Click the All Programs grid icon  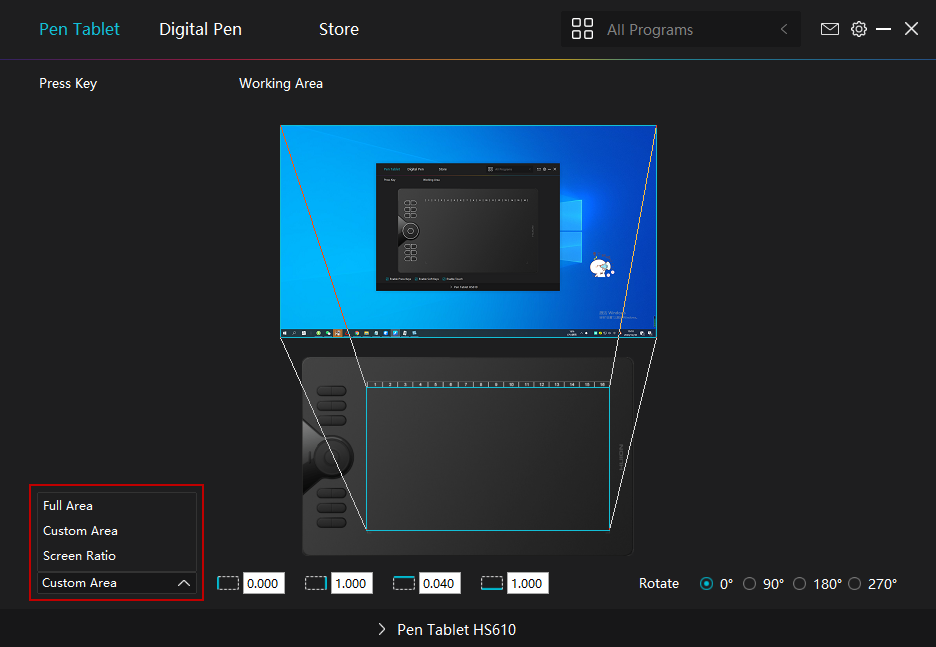click(582, 29)
